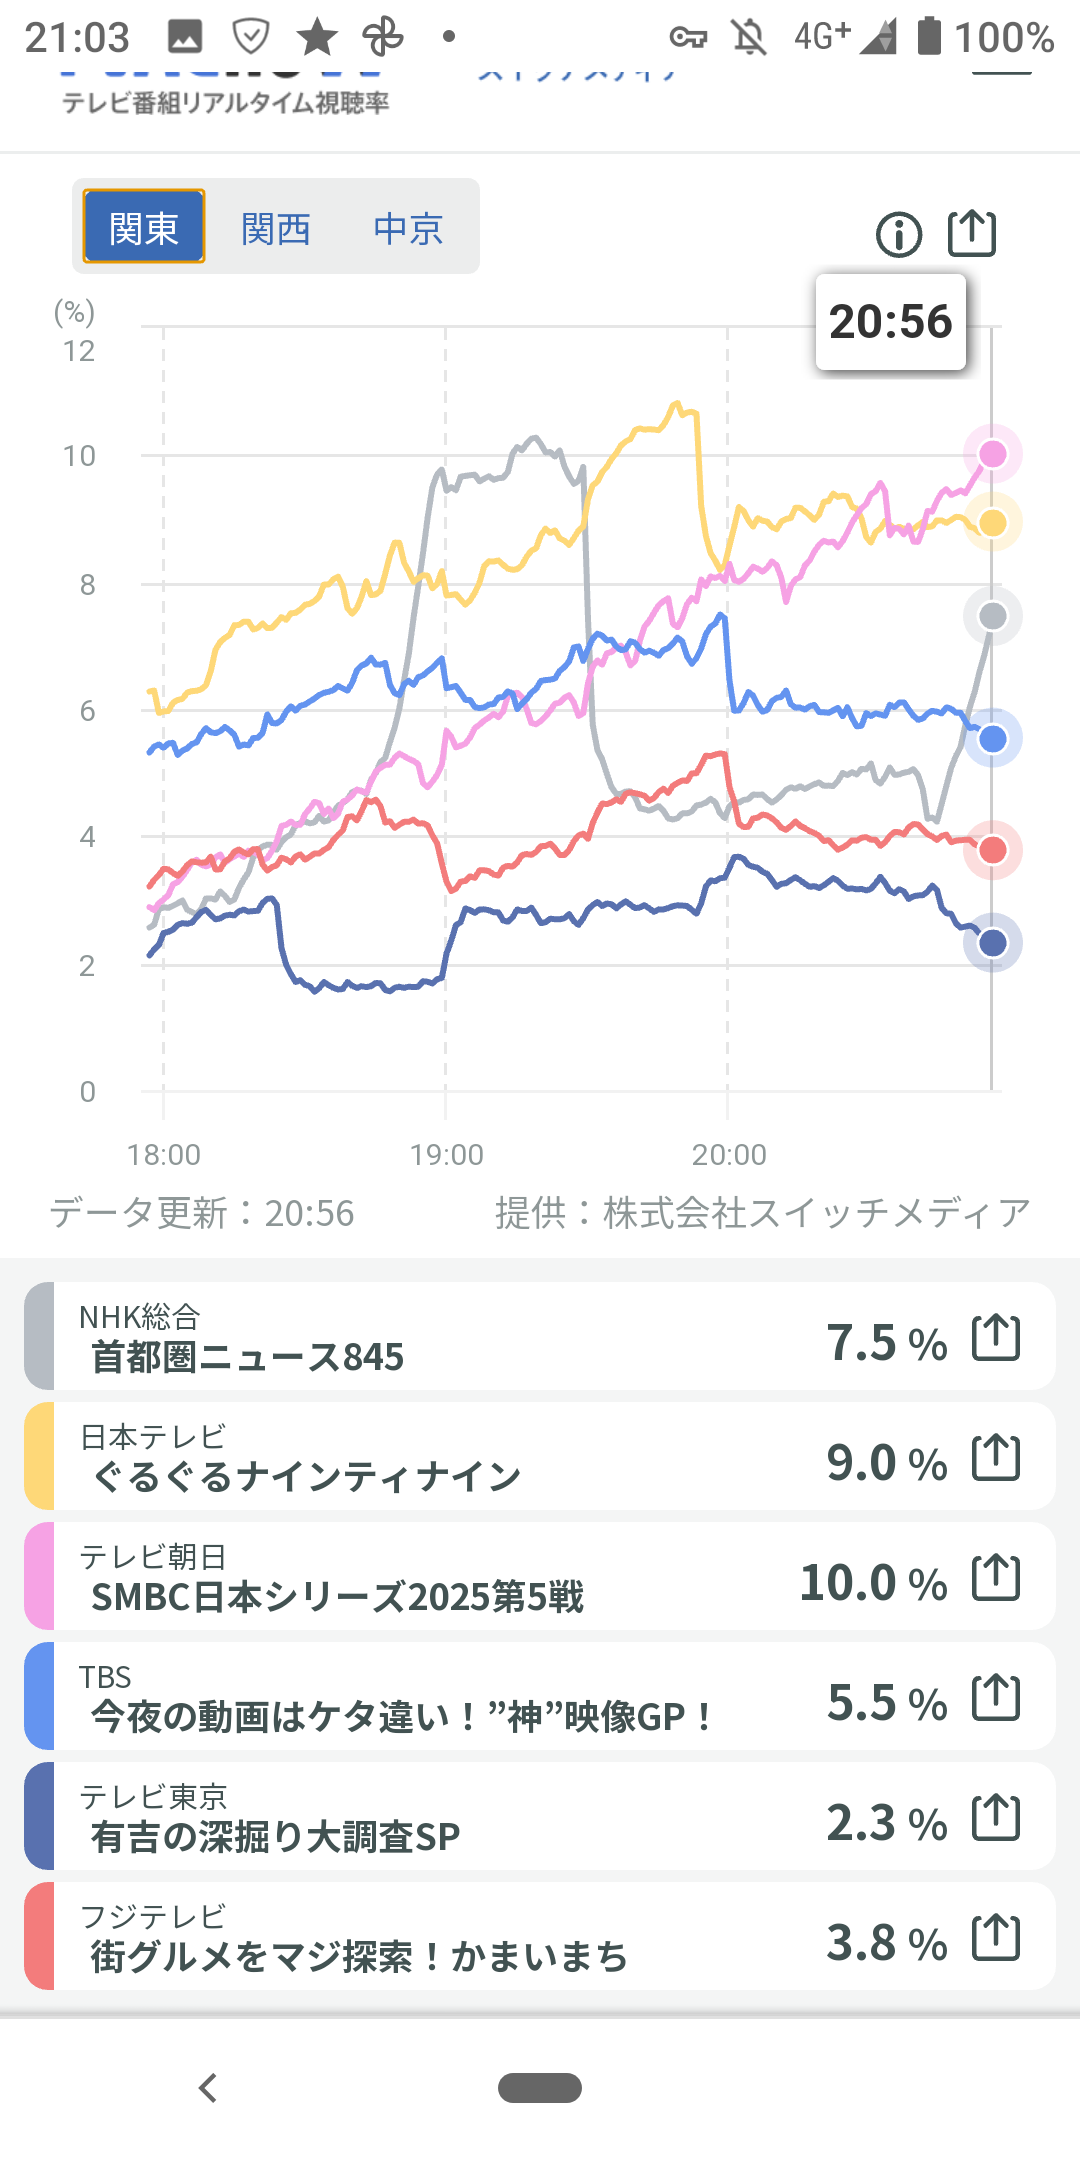
Task: Switch to the 関西 region tab
Action: point(276,229)
